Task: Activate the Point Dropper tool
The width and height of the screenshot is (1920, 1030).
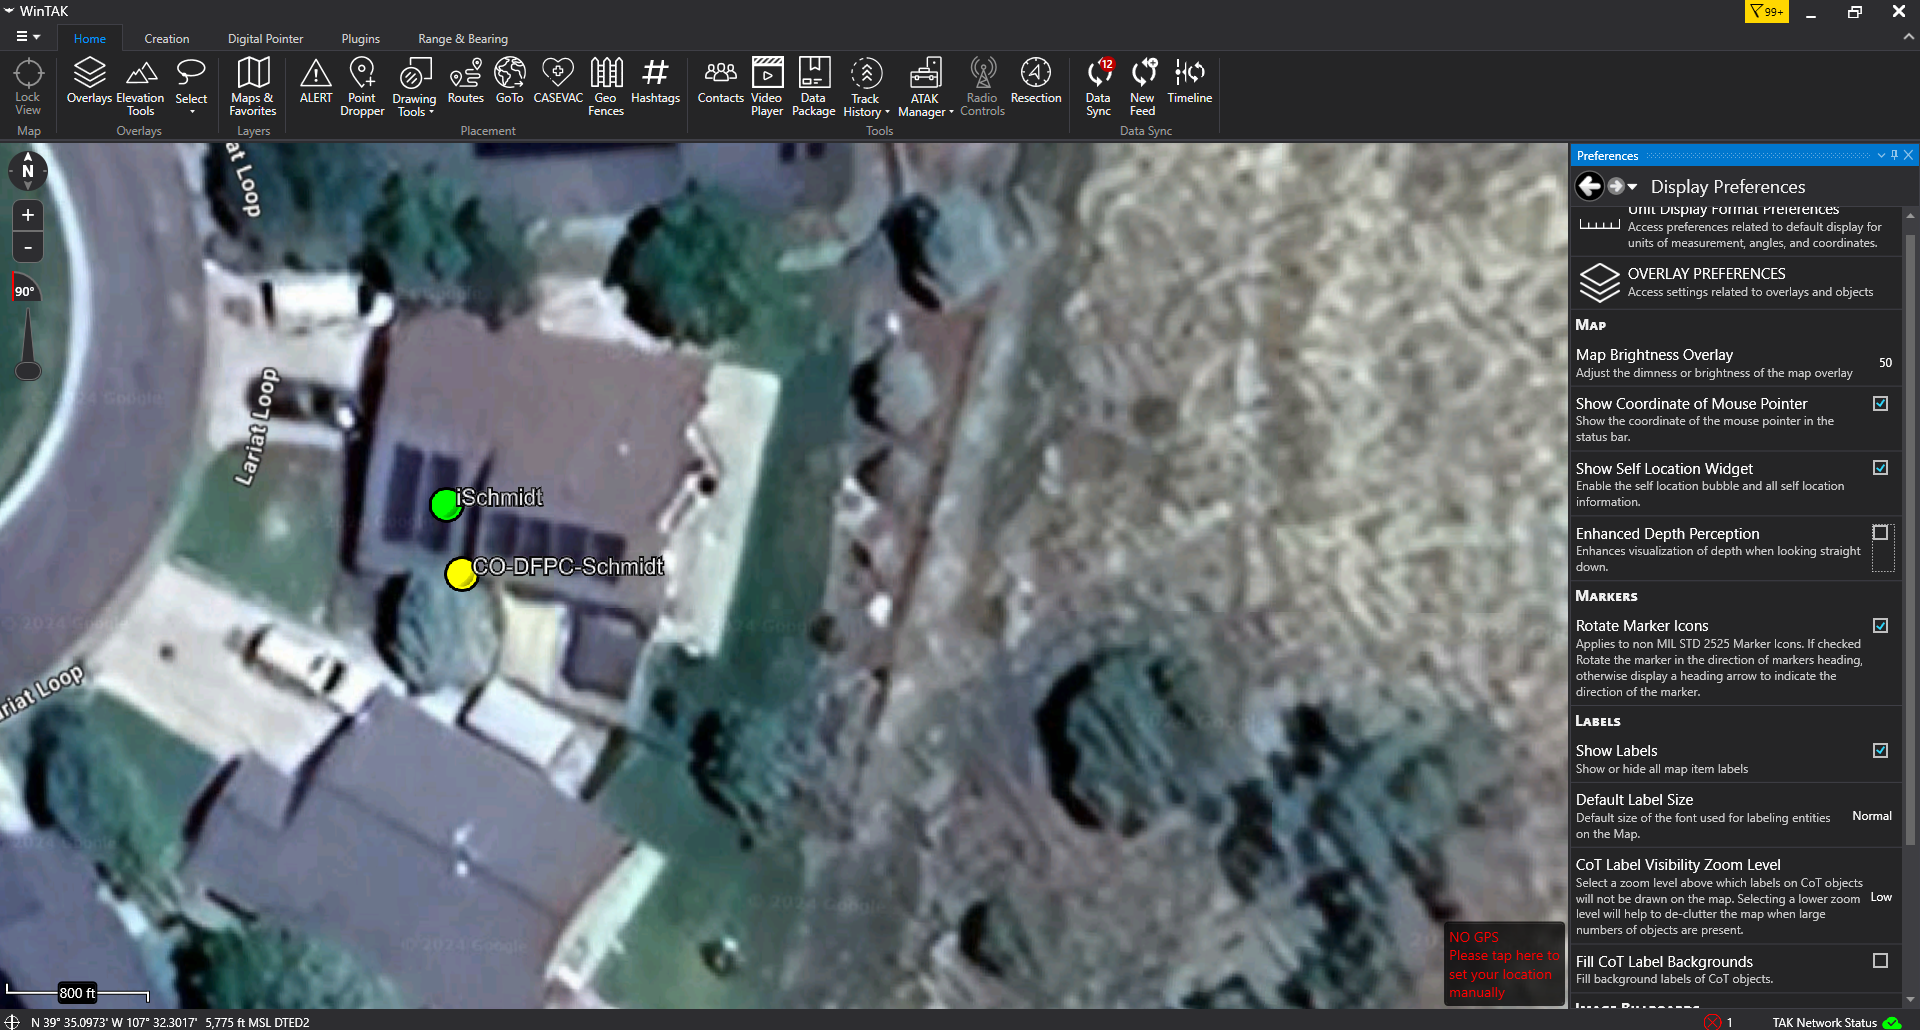Action: tap(362, 88)
